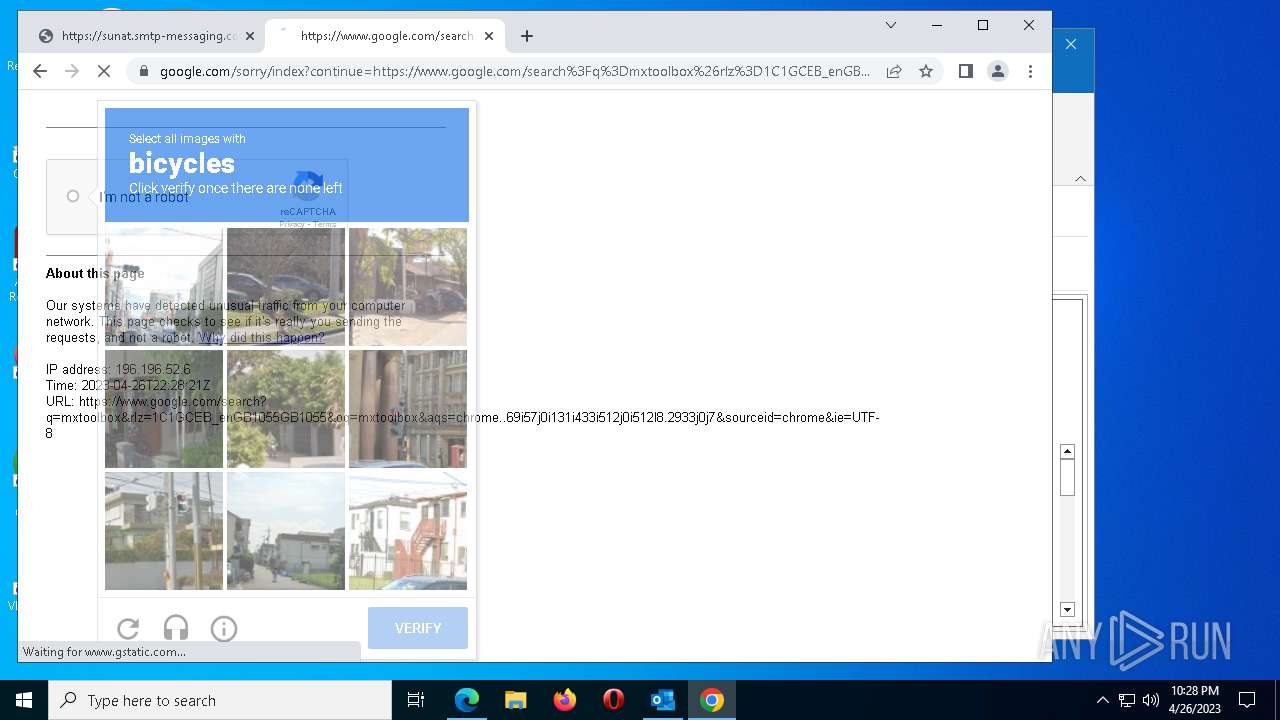Launch Firefox from taskbar
Image resolution: width=1280 pixels, height=720 pixels.
[x=565, y=700]
